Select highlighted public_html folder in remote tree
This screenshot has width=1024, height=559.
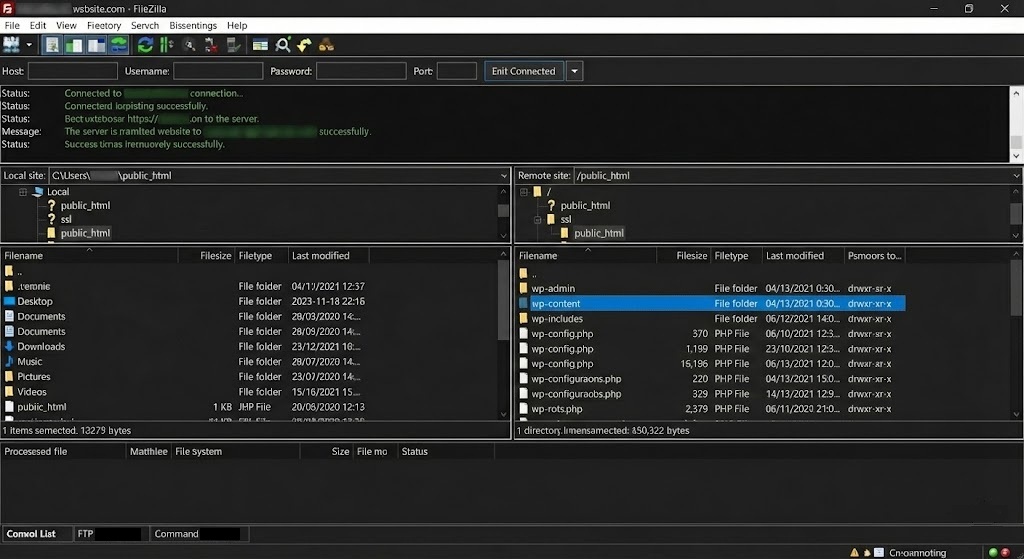pyautogui.click(x=599, y=233)
